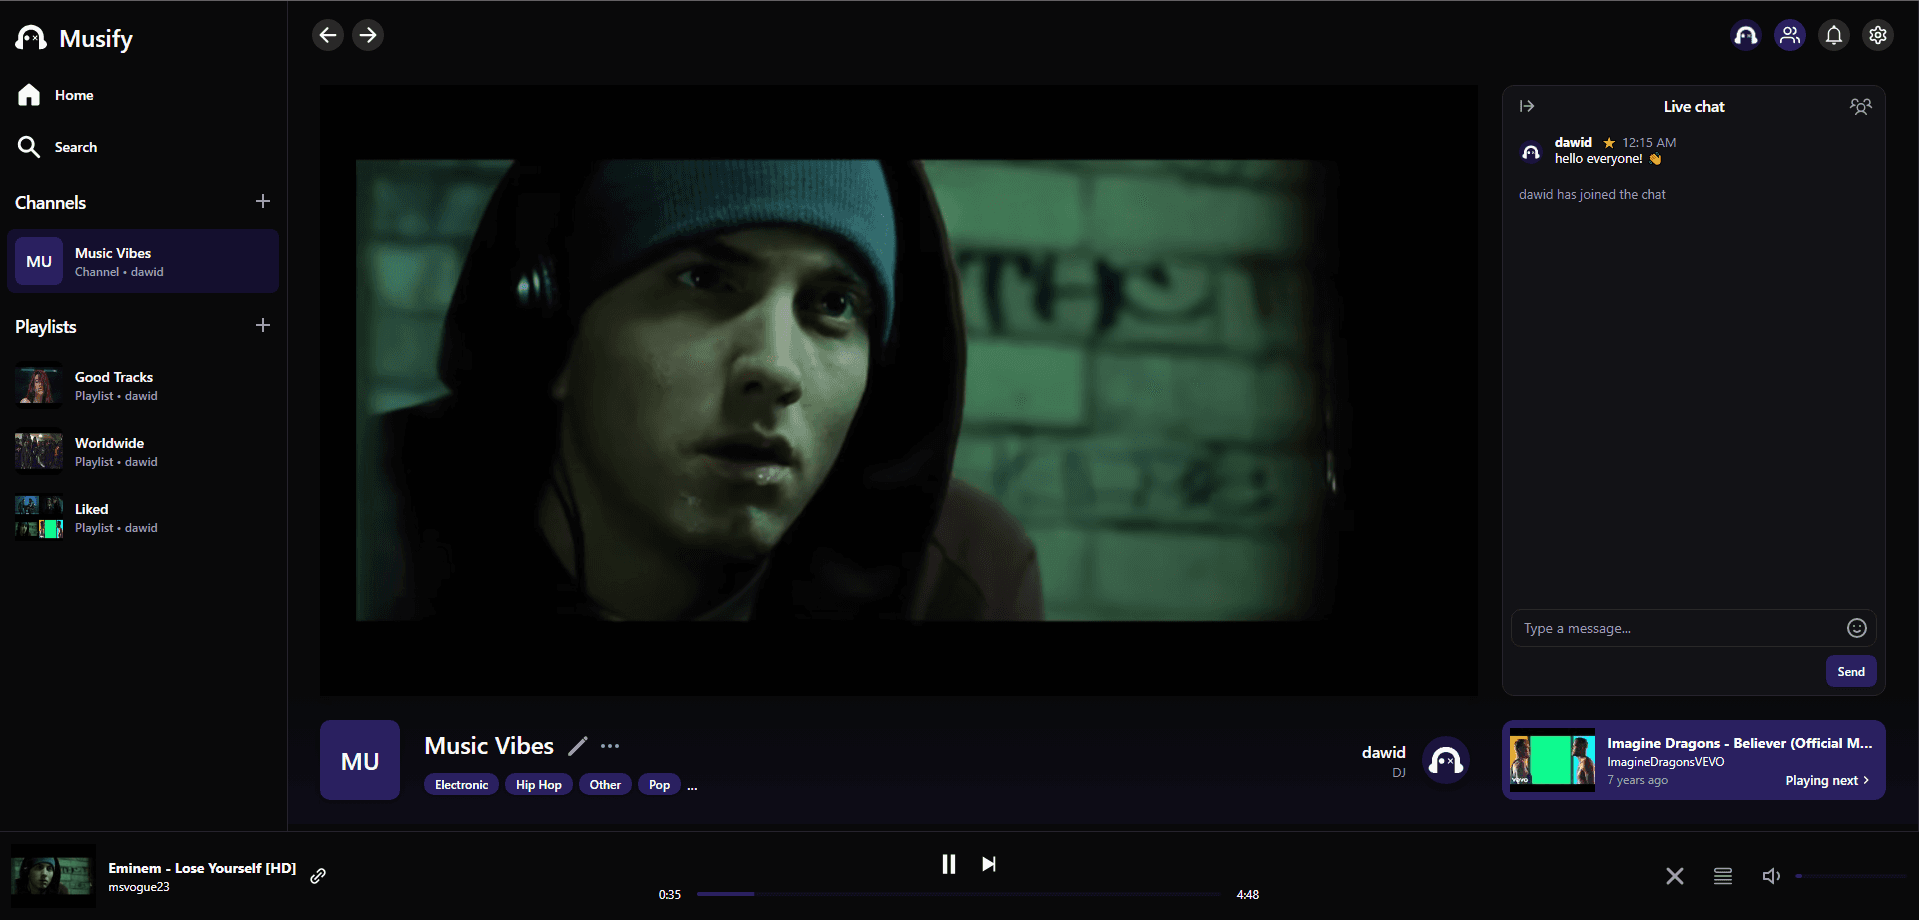Image resolution: width=1919 pixels, height=920 pixels.
Task: Open the Playing next queue link
Action: pos(1827,781)
